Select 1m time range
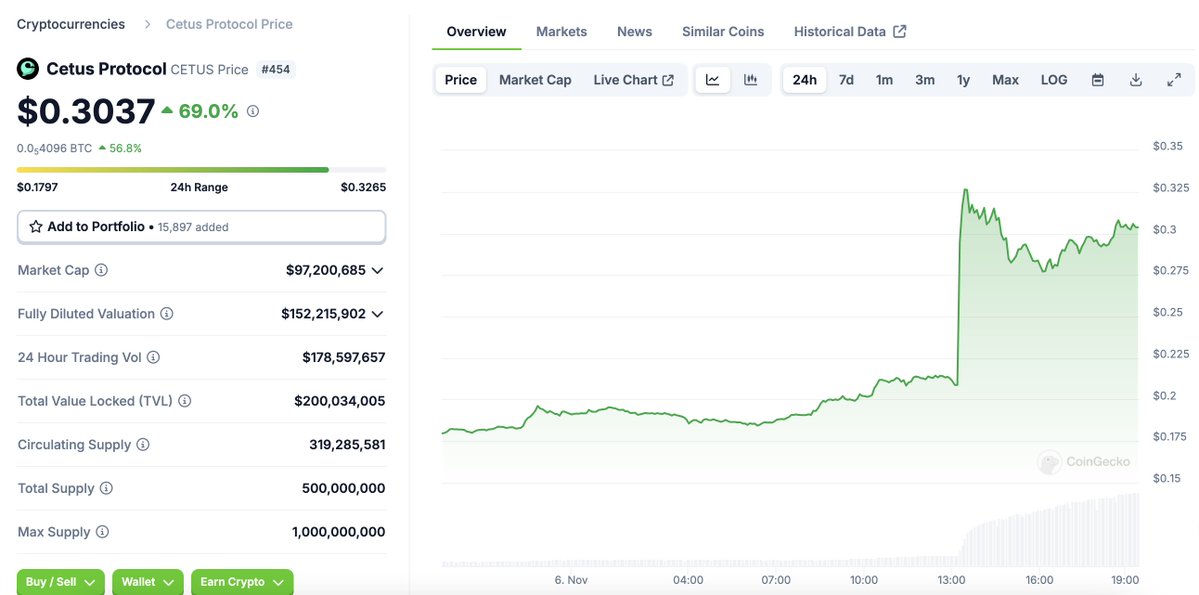Screen dimensions: 1199x595 pyautogui.click(x=885, y=80)
